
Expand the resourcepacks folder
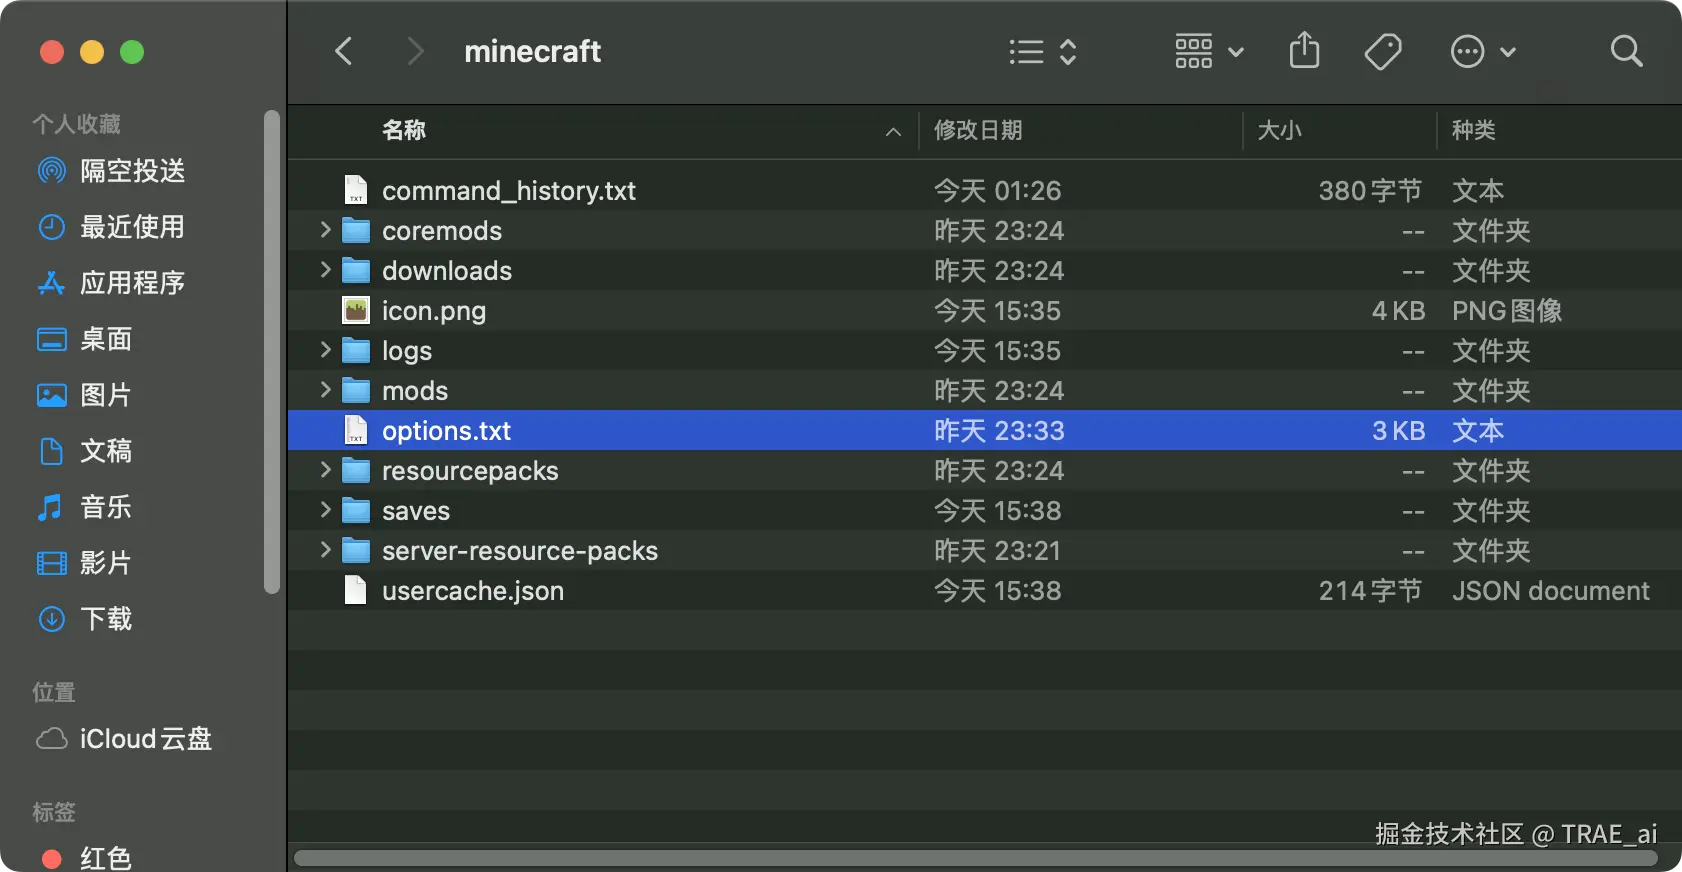[x=325, y=470]
